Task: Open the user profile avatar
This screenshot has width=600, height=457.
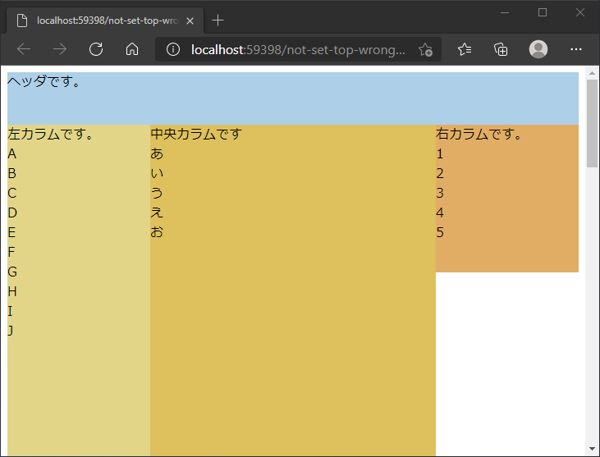Action: (x=538, y=49)
